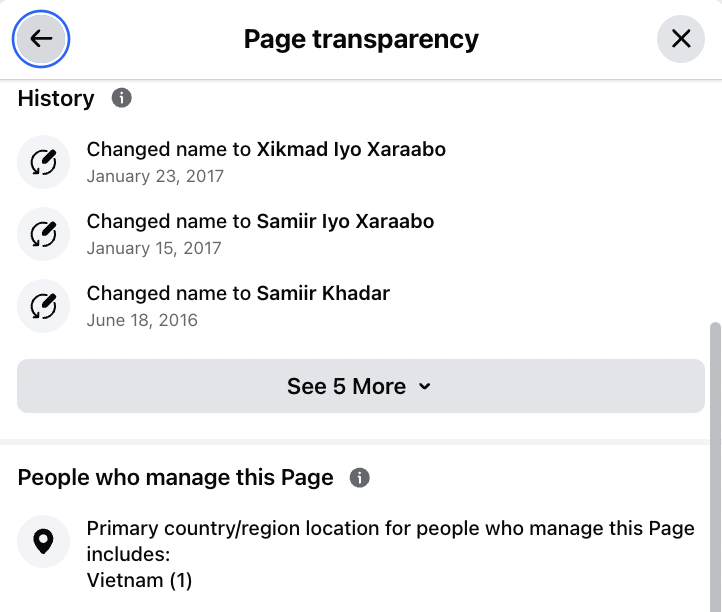This screenshot has width=722, height=612.
Task: Click the History section heading
Action: 56,98
